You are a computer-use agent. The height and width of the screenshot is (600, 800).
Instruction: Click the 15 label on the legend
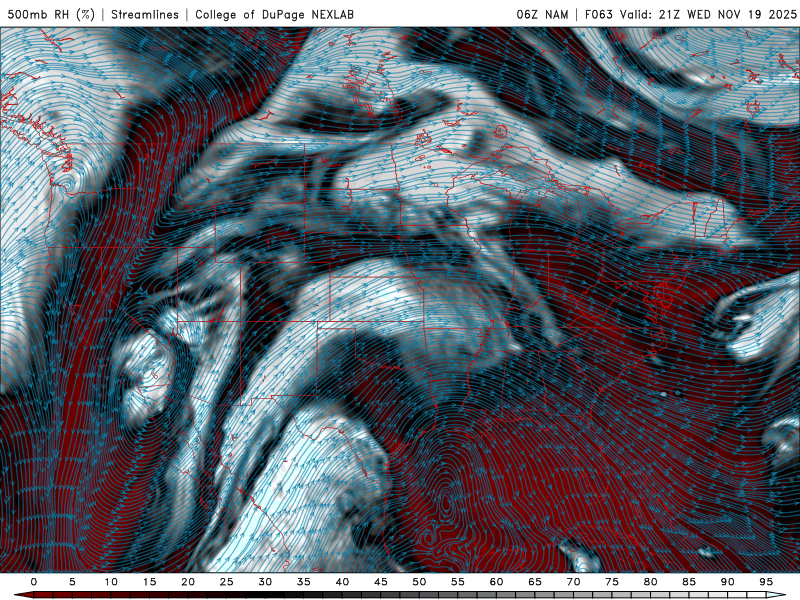pos(149,582)
